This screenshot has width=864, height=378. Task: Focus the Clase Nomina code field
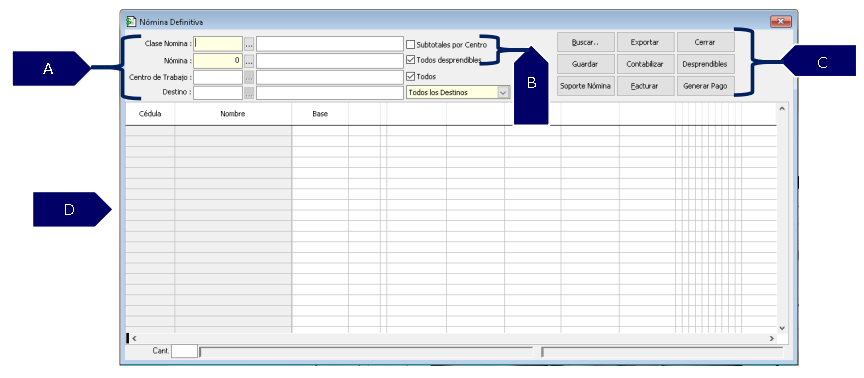point(218,44)
